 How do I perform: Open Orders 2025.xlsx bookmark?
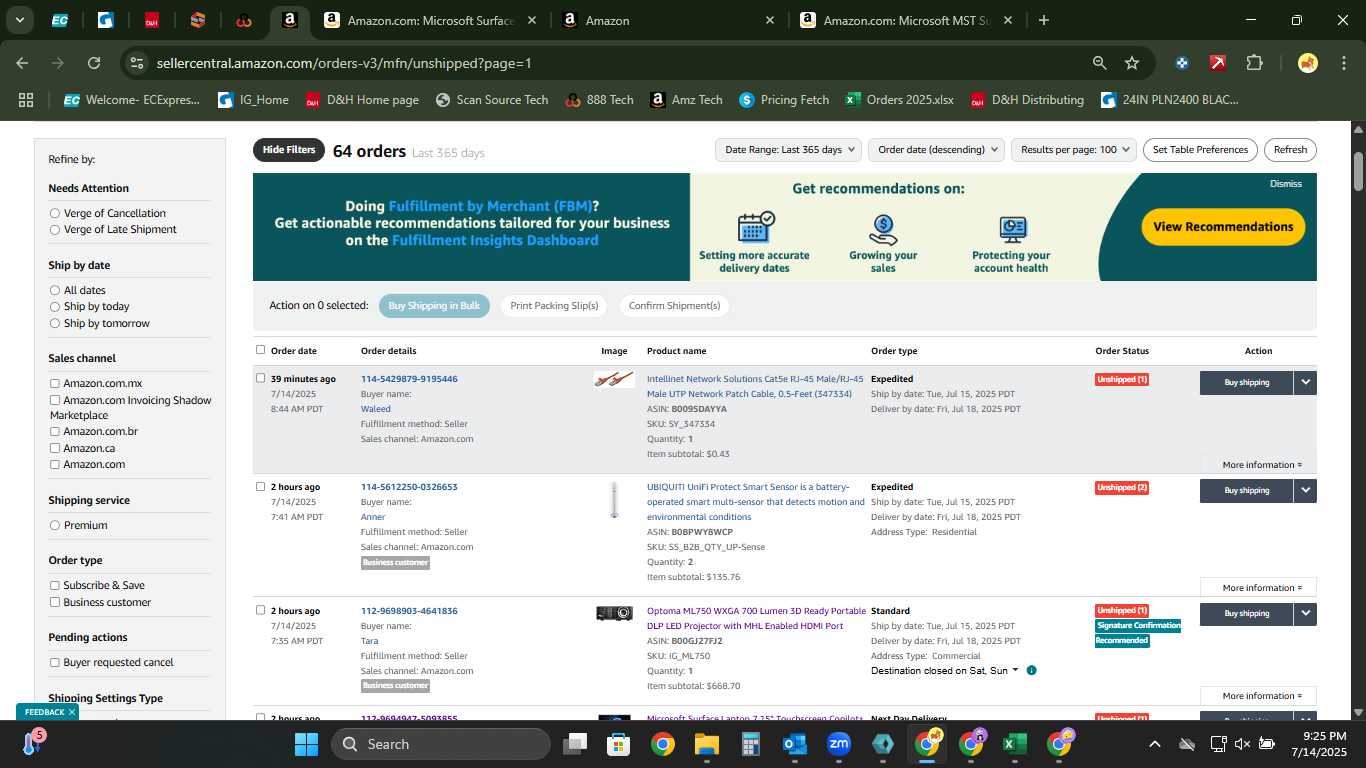(899, 100)
